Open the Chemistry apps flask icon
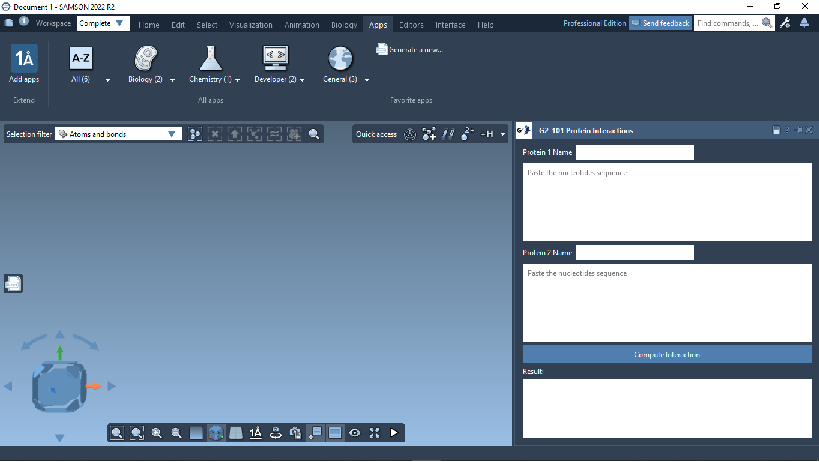 pos(207,58)
